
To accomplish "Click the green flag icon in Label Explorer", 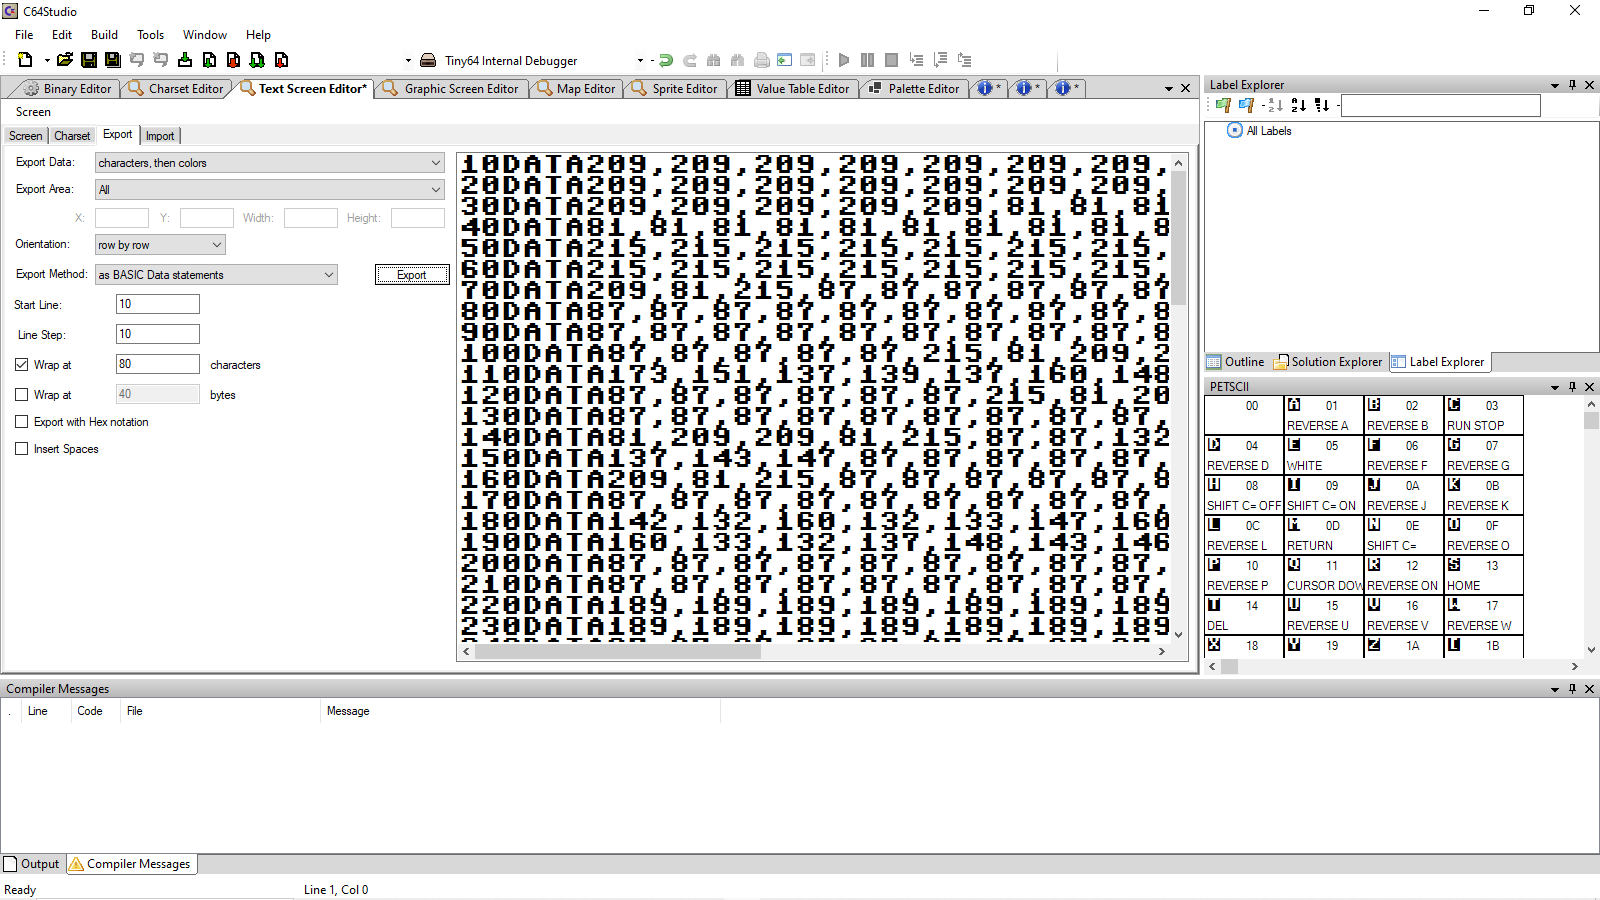I will [x=1223, y=105].
